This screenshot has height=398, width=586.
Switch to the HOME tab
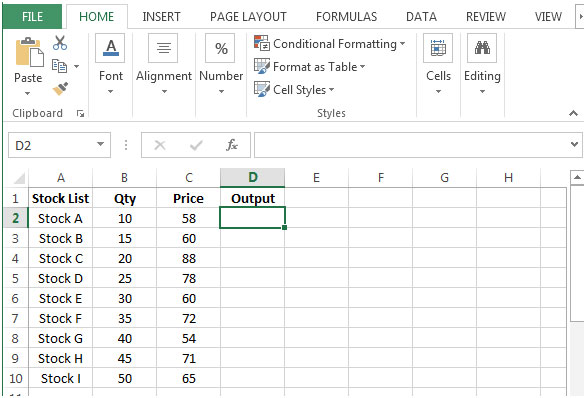point(96,17)
